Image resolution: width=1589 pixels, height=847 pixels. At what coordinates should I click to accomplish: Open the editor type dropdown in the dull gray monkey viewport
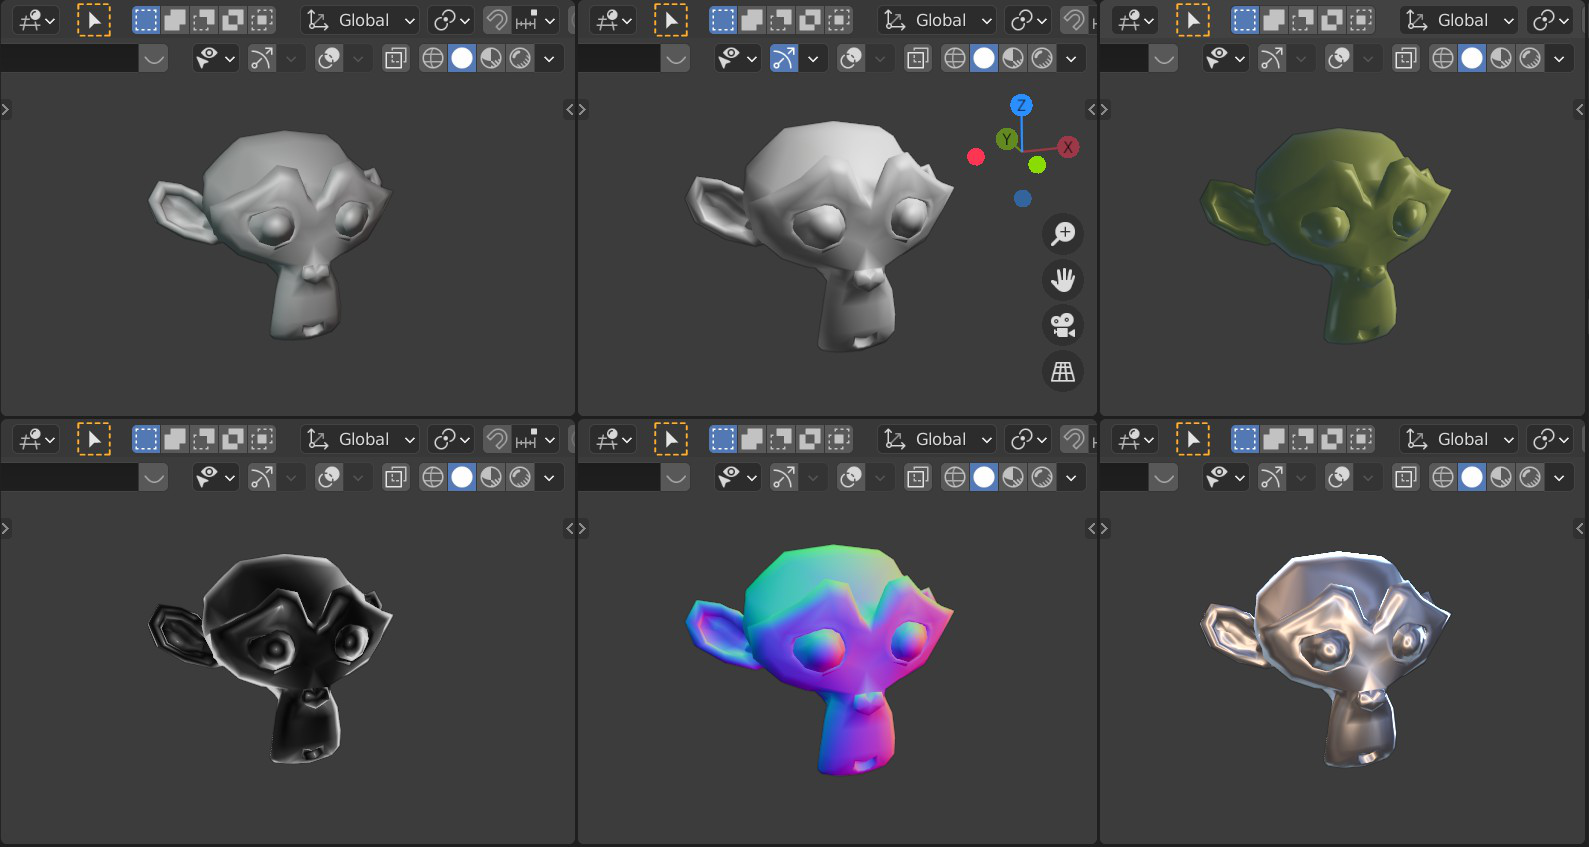36,20
